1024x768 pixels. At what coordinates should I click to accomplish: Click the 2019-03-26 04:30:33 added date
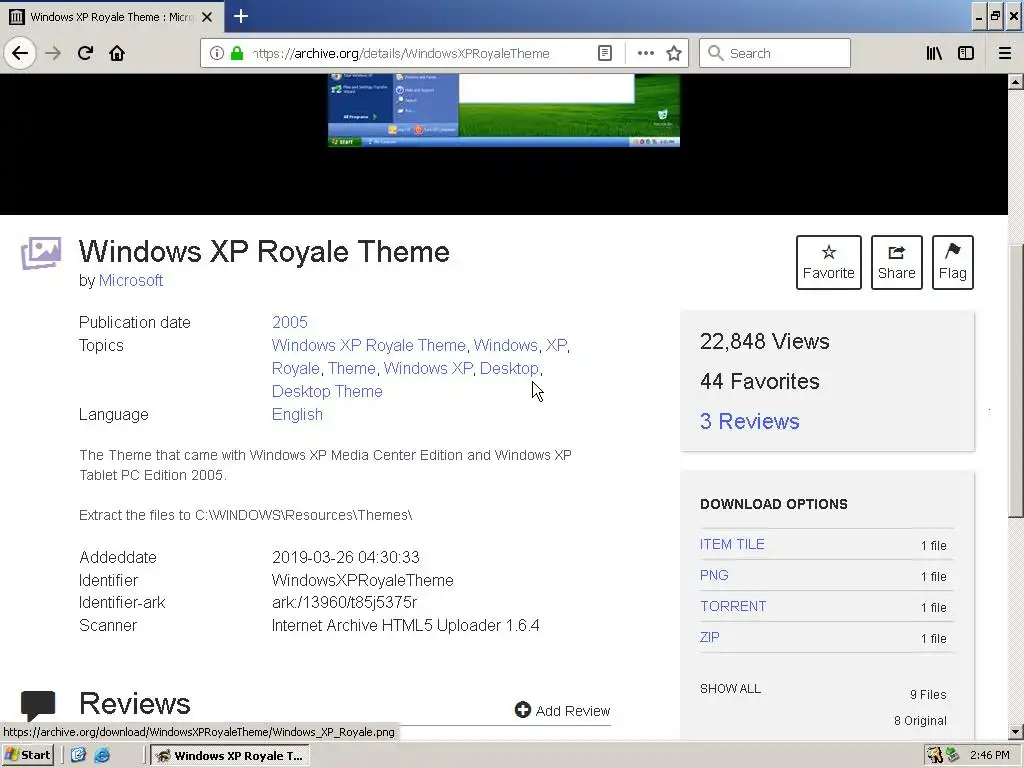tap(345, 557)
